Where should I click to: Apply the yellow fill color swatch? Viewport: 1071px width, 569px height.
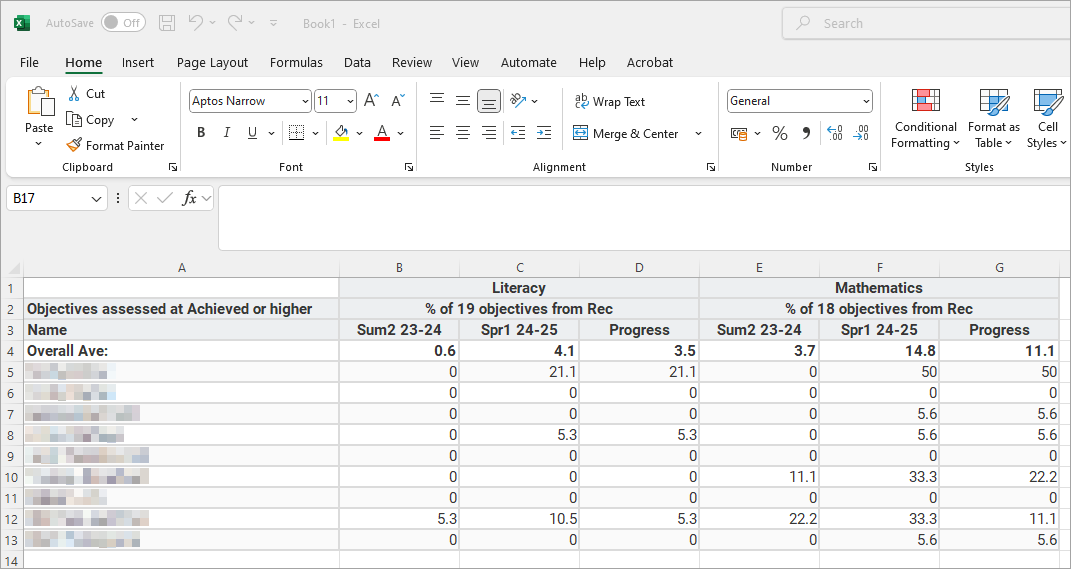[341, 133]
